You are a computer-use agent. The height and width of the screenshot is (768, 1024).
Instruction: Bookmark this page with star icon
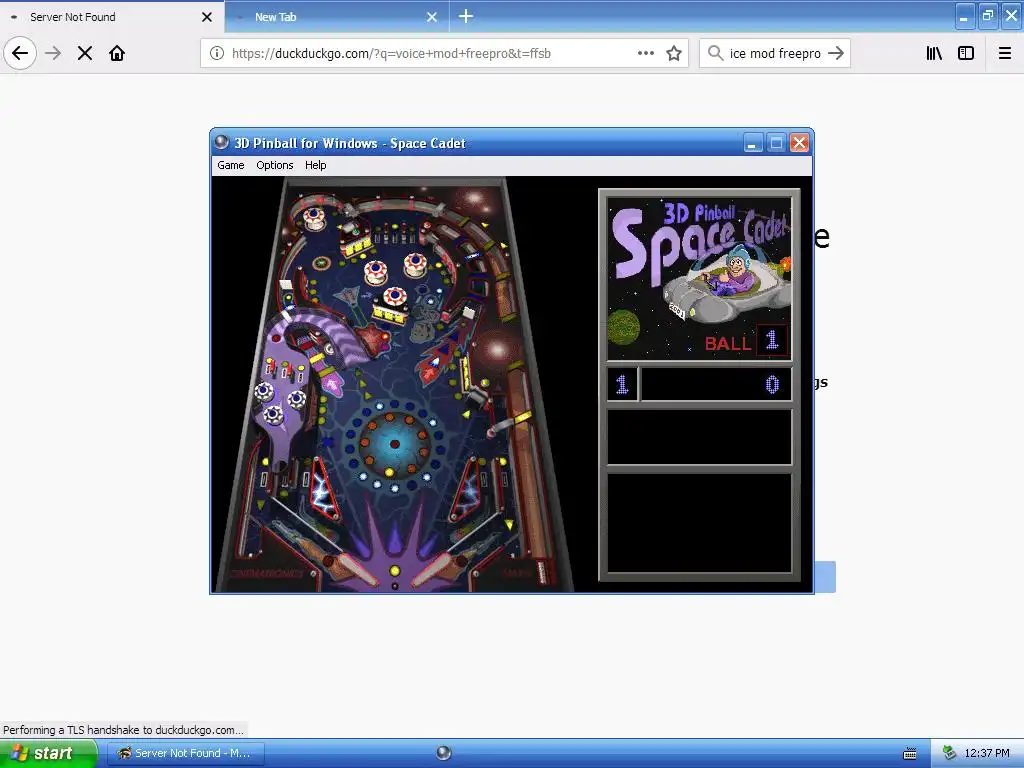click(674, 54)
